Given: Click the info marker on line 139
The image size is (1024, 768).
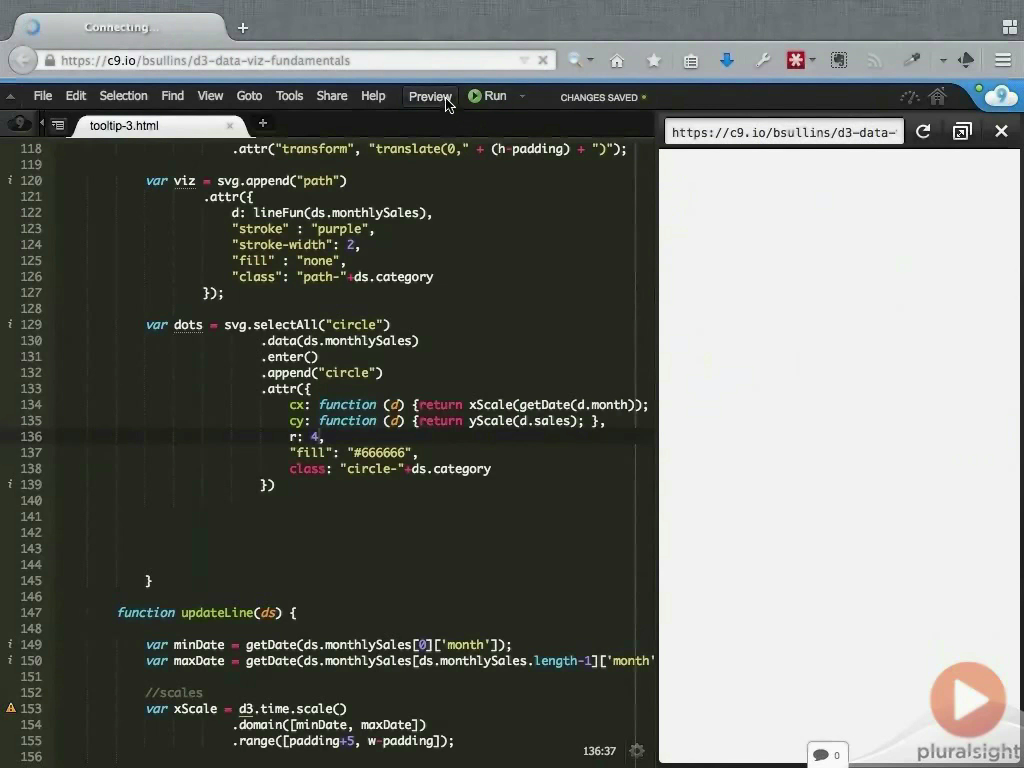Looking at the screenshot, I should 10,484.
